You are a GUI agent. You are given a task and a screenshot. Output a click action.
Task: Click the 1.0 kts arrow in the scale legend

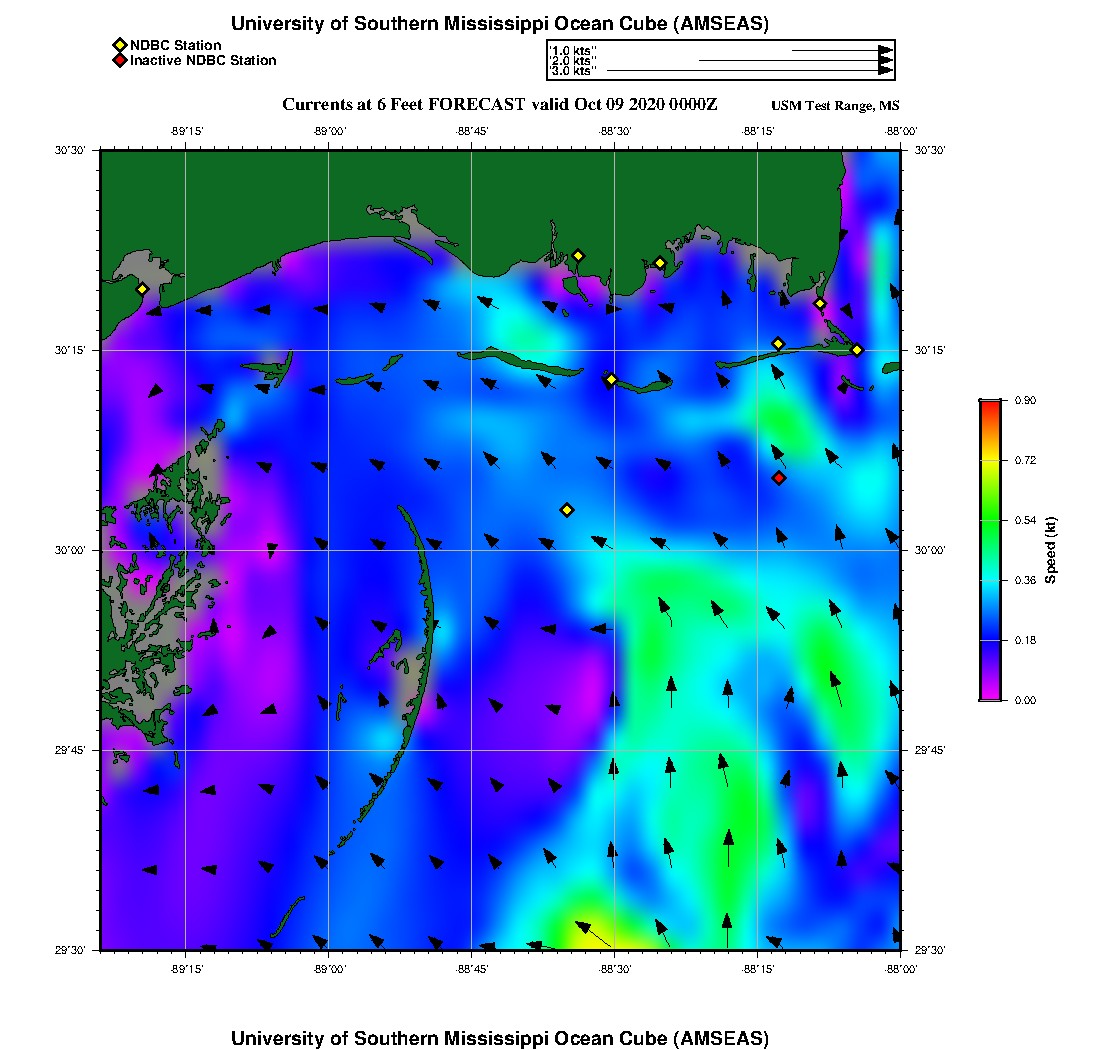(842, 49)
